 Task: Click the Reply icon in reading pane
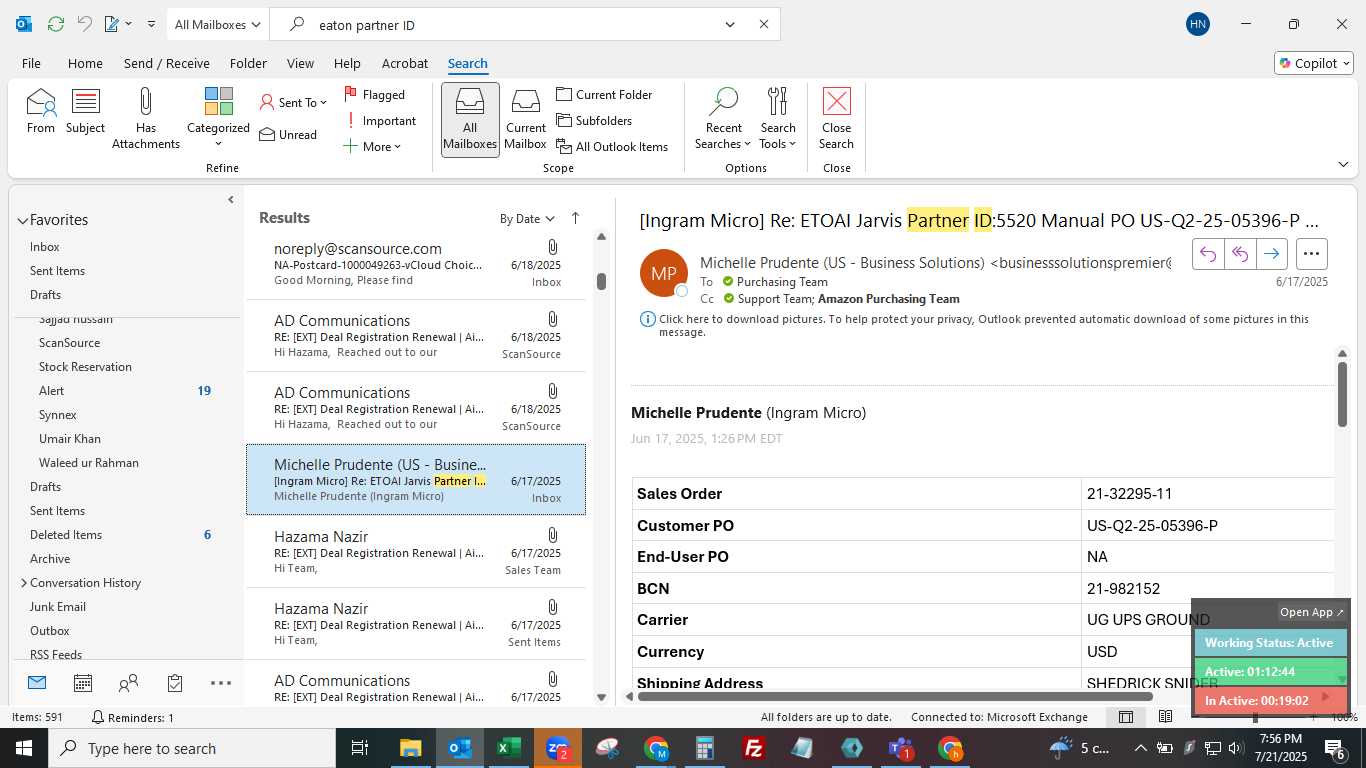click(x=1208, y=254)
